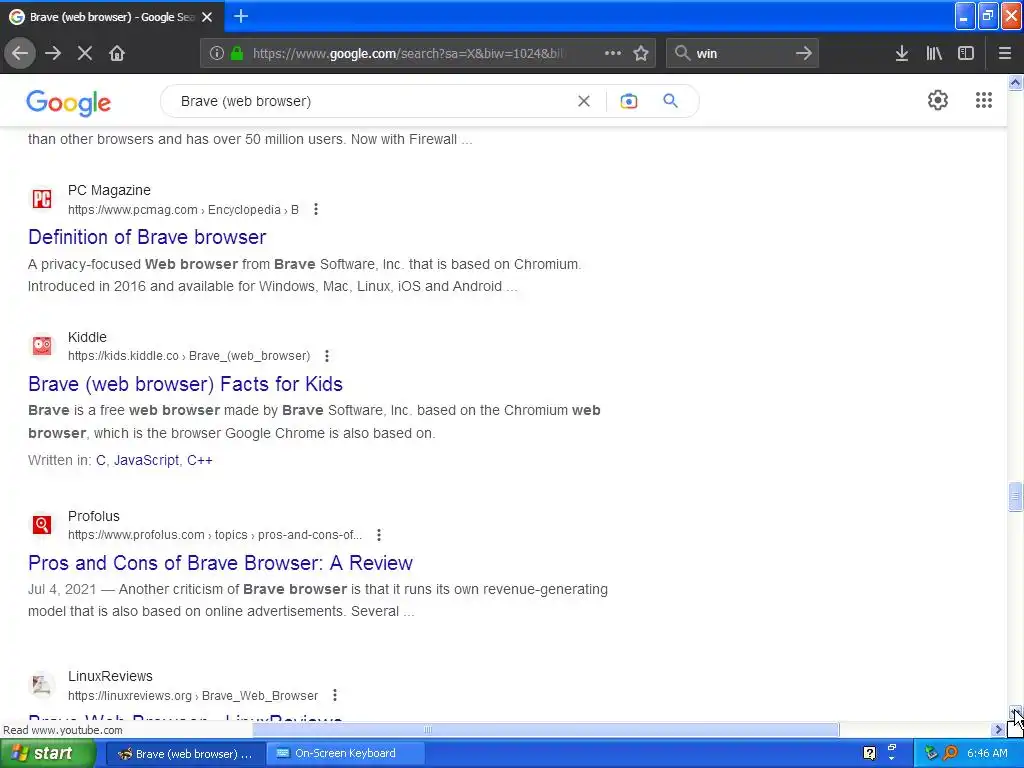
Task: Open more options for PC Magazine result
Action: click(316, 209)
